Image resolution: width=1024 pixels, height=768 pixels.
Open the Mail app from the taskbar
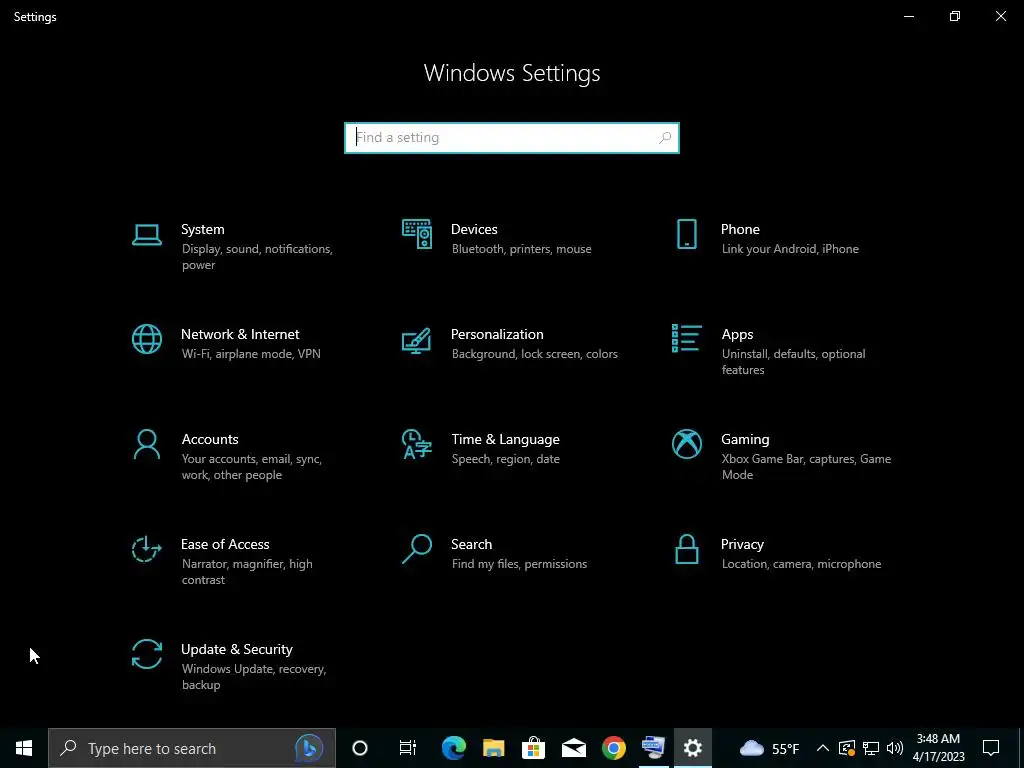tap(573, 748)
